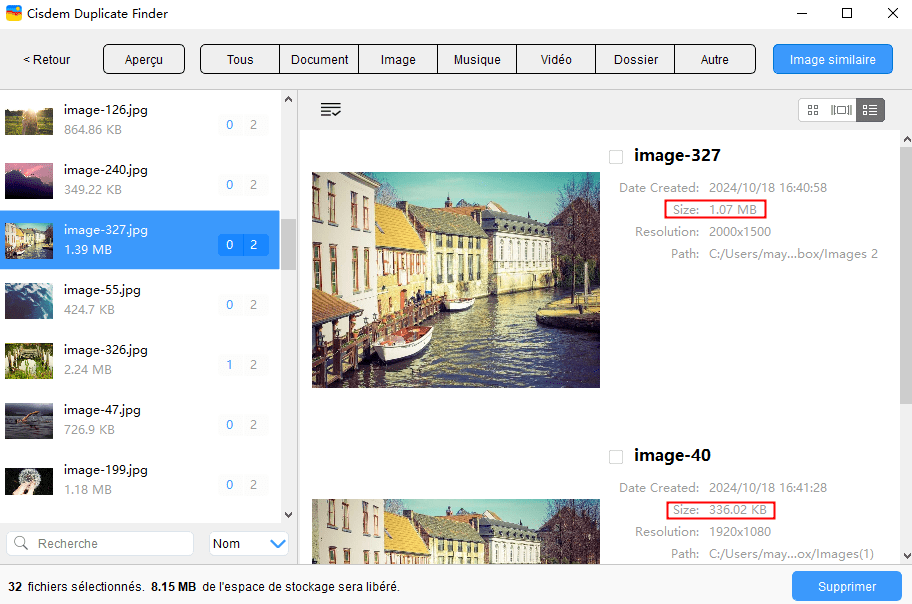This screenshot has width=912, height=604.
Task: Open the Nom sort dropdown
Action: pos(249,543)
